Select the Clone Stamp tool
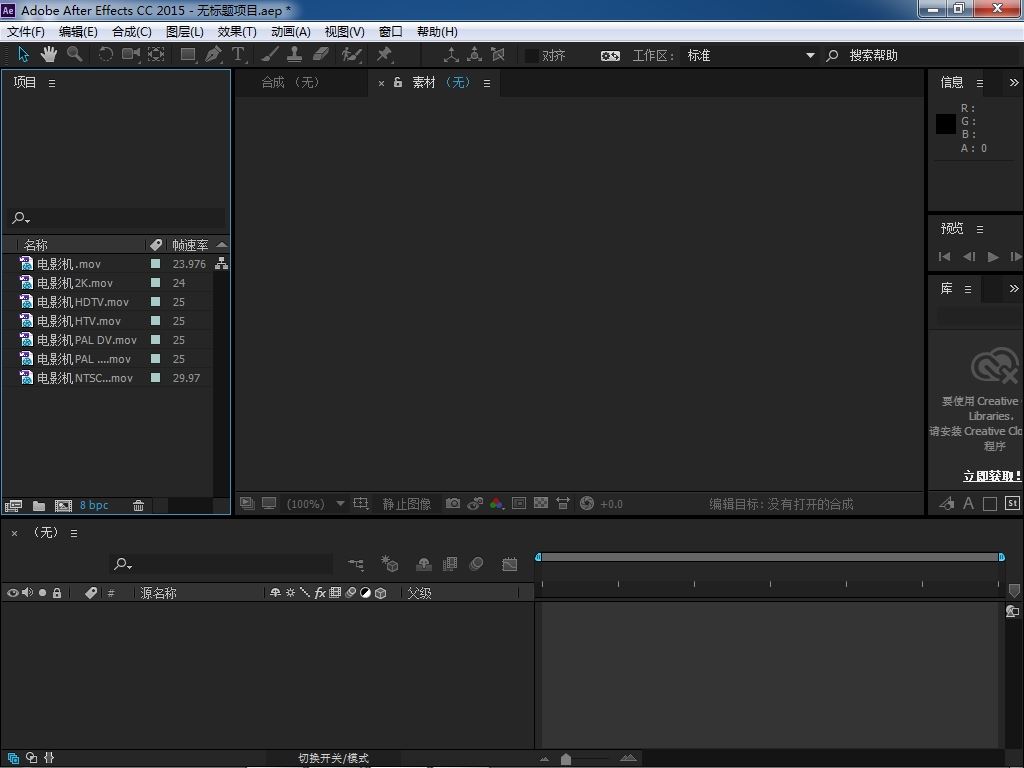Viewport: 1024px width, 768px height. [x=295, y=55]
